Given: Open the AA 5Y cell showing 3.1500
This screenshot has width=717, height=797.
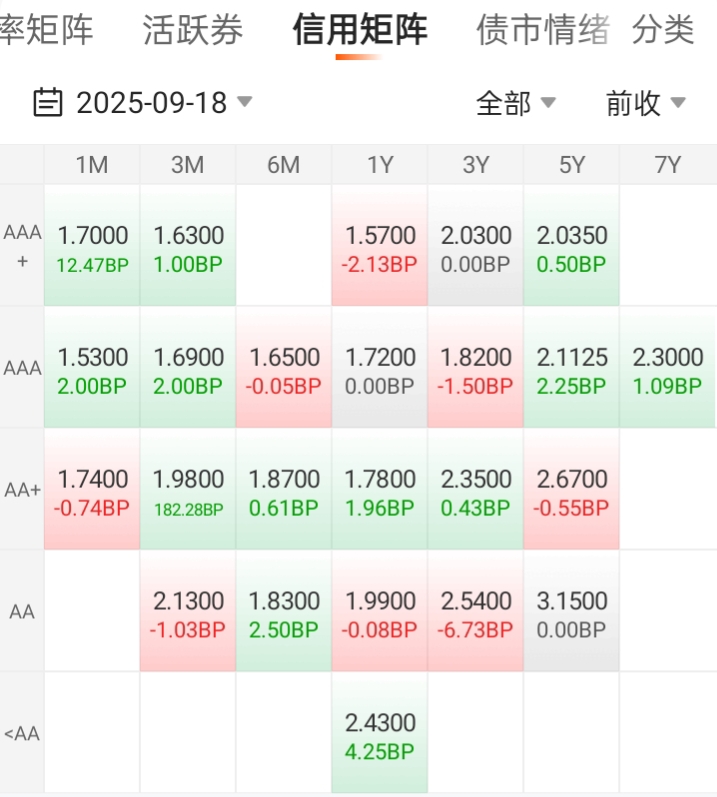Looking at the screenshot, I should (572, 611).
